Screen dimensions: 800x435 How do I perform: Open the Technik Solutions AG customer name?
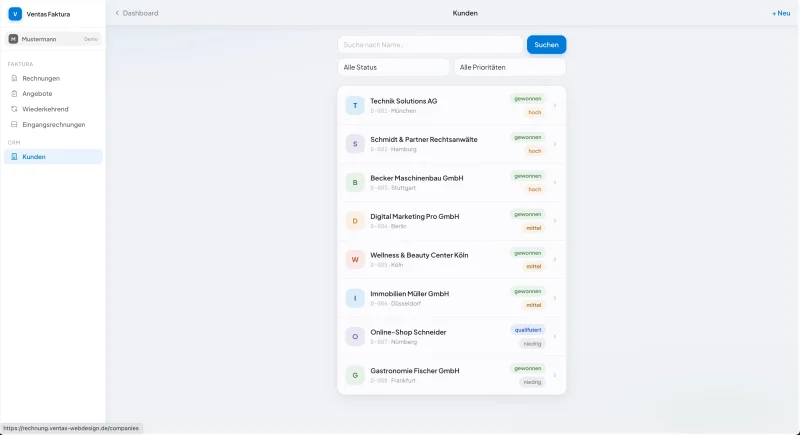(404, 101)
